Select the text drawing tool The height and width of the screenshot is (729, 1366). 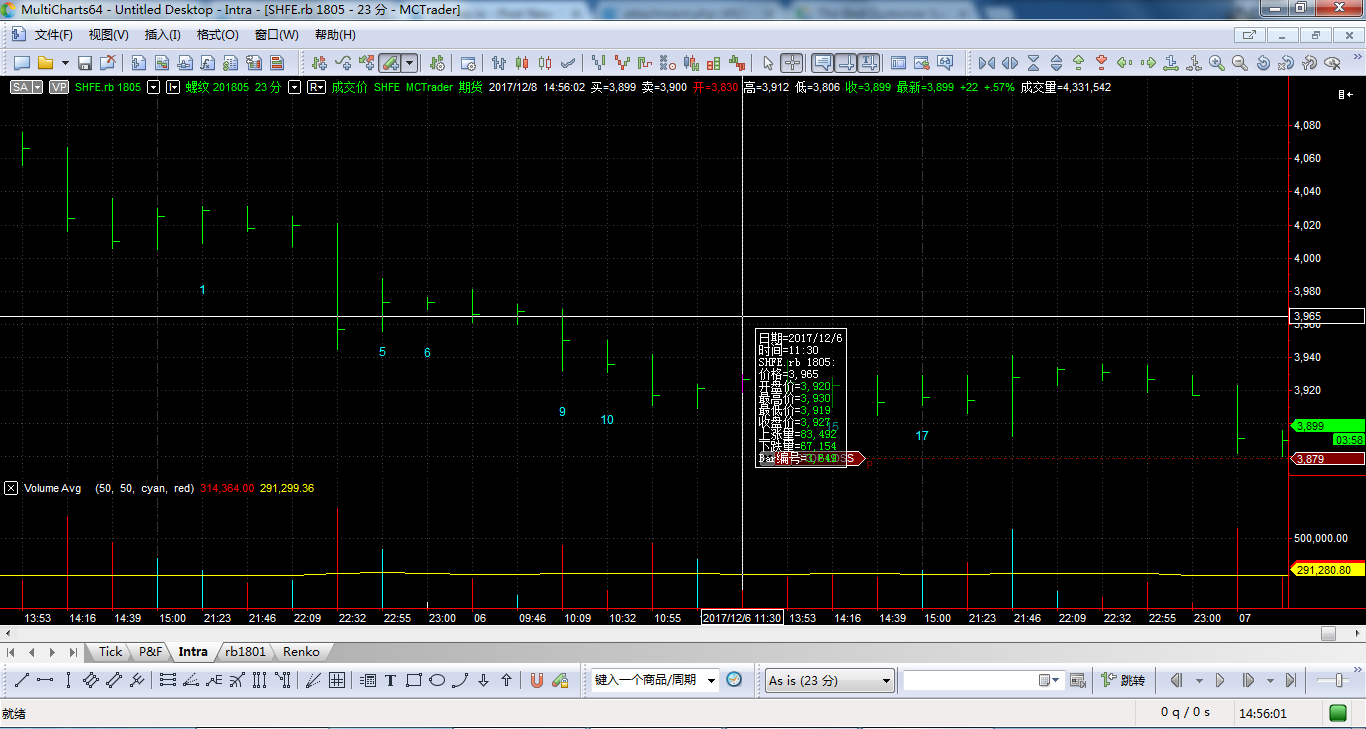tap(390, 681)
